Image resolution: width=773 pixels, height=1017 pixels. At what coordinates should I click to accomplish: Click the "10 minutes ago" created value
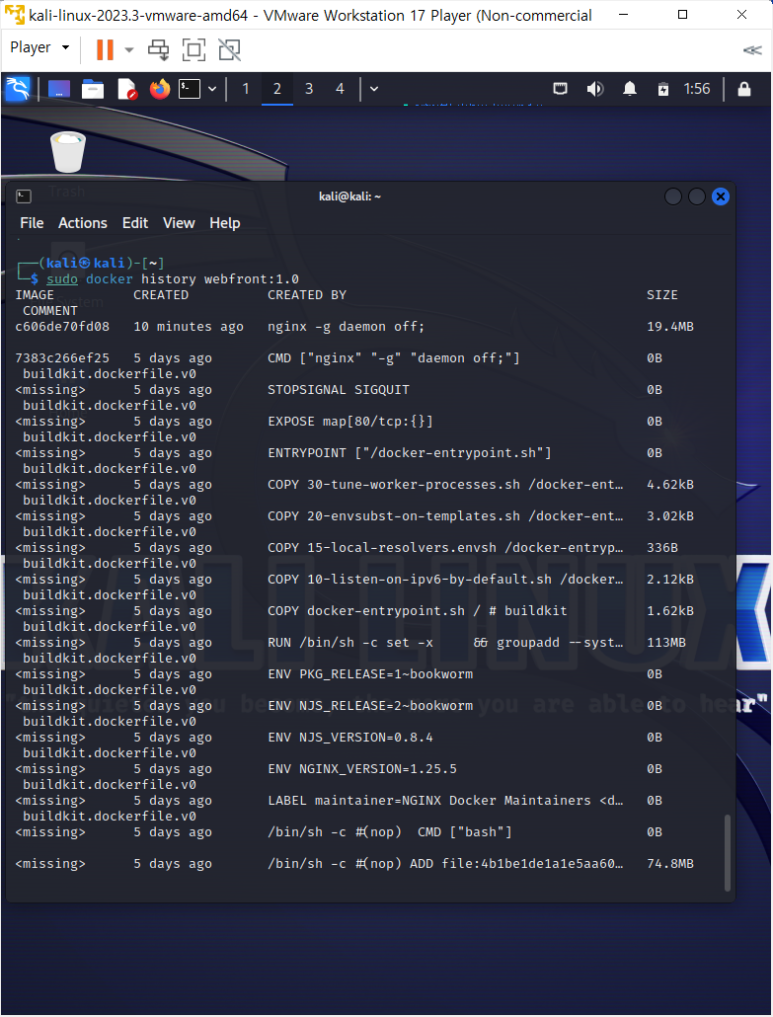189,327
